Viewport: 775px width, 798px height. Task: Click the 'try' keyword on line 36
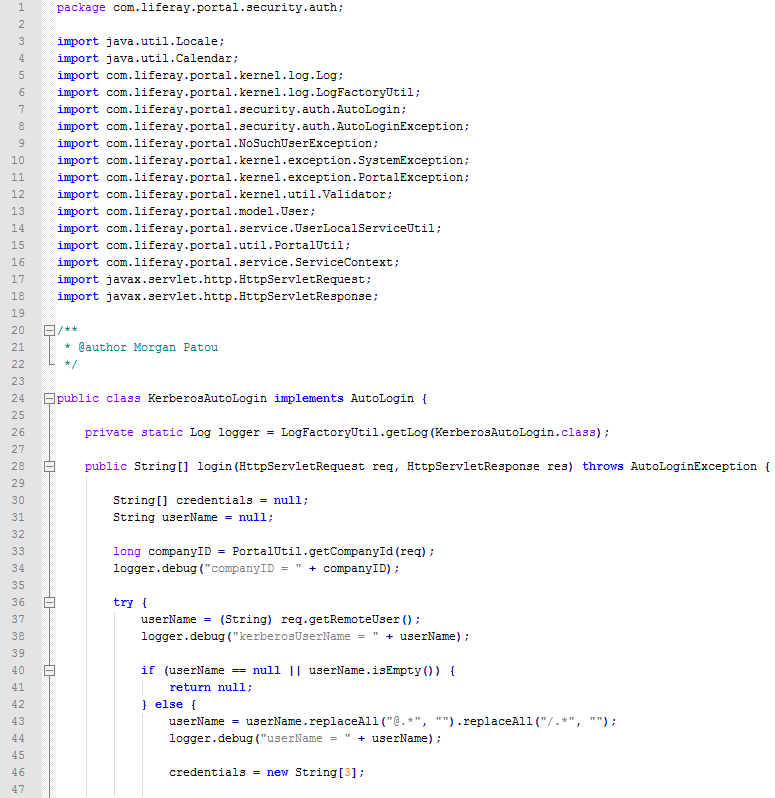(123, 603)
